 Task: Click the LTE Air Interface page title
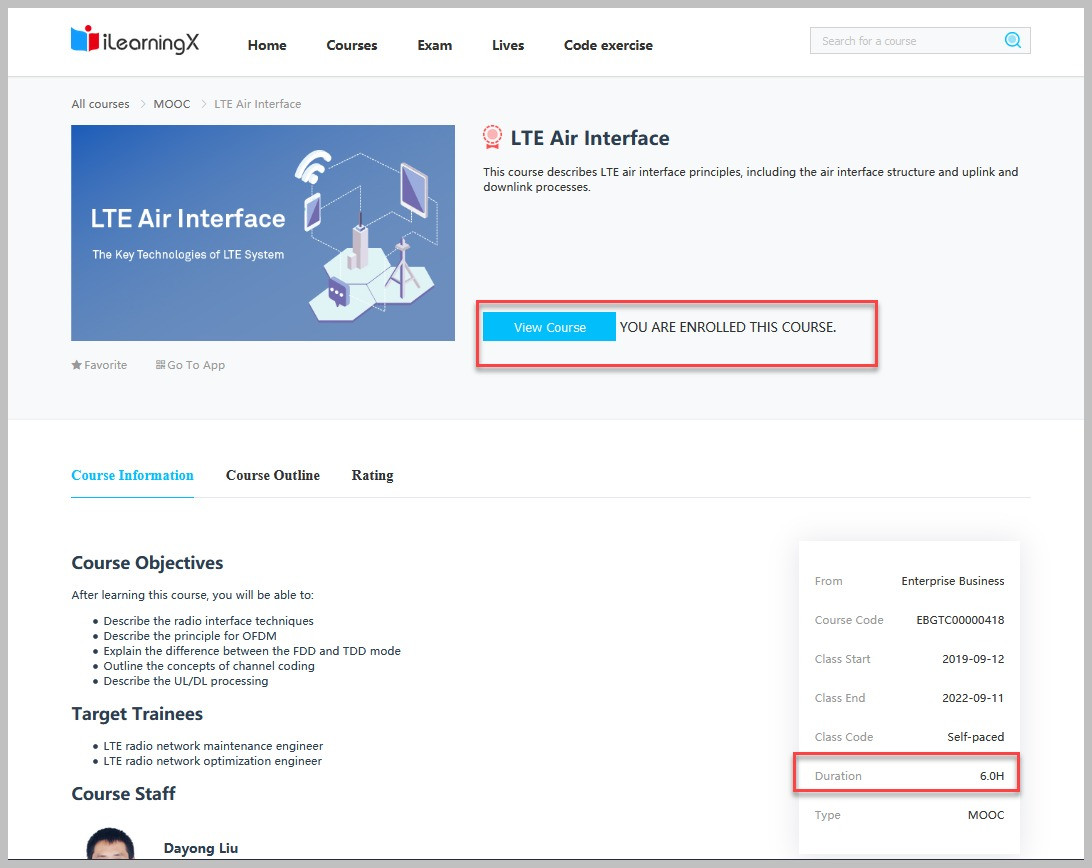590,138
